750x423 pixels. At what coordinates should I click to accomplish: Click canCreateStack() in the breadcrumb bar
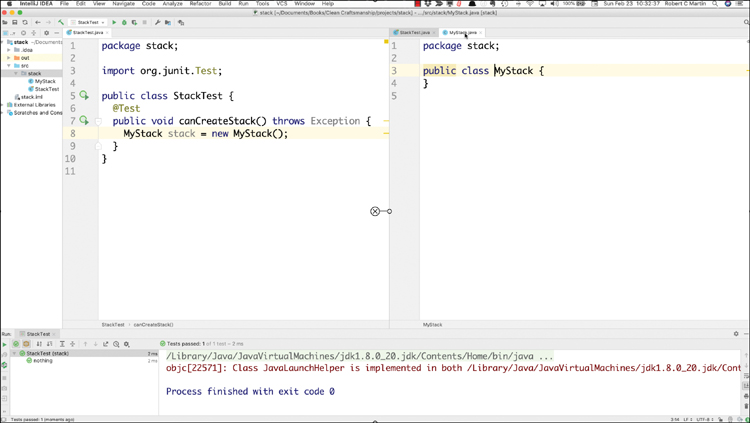click(153, 325)
